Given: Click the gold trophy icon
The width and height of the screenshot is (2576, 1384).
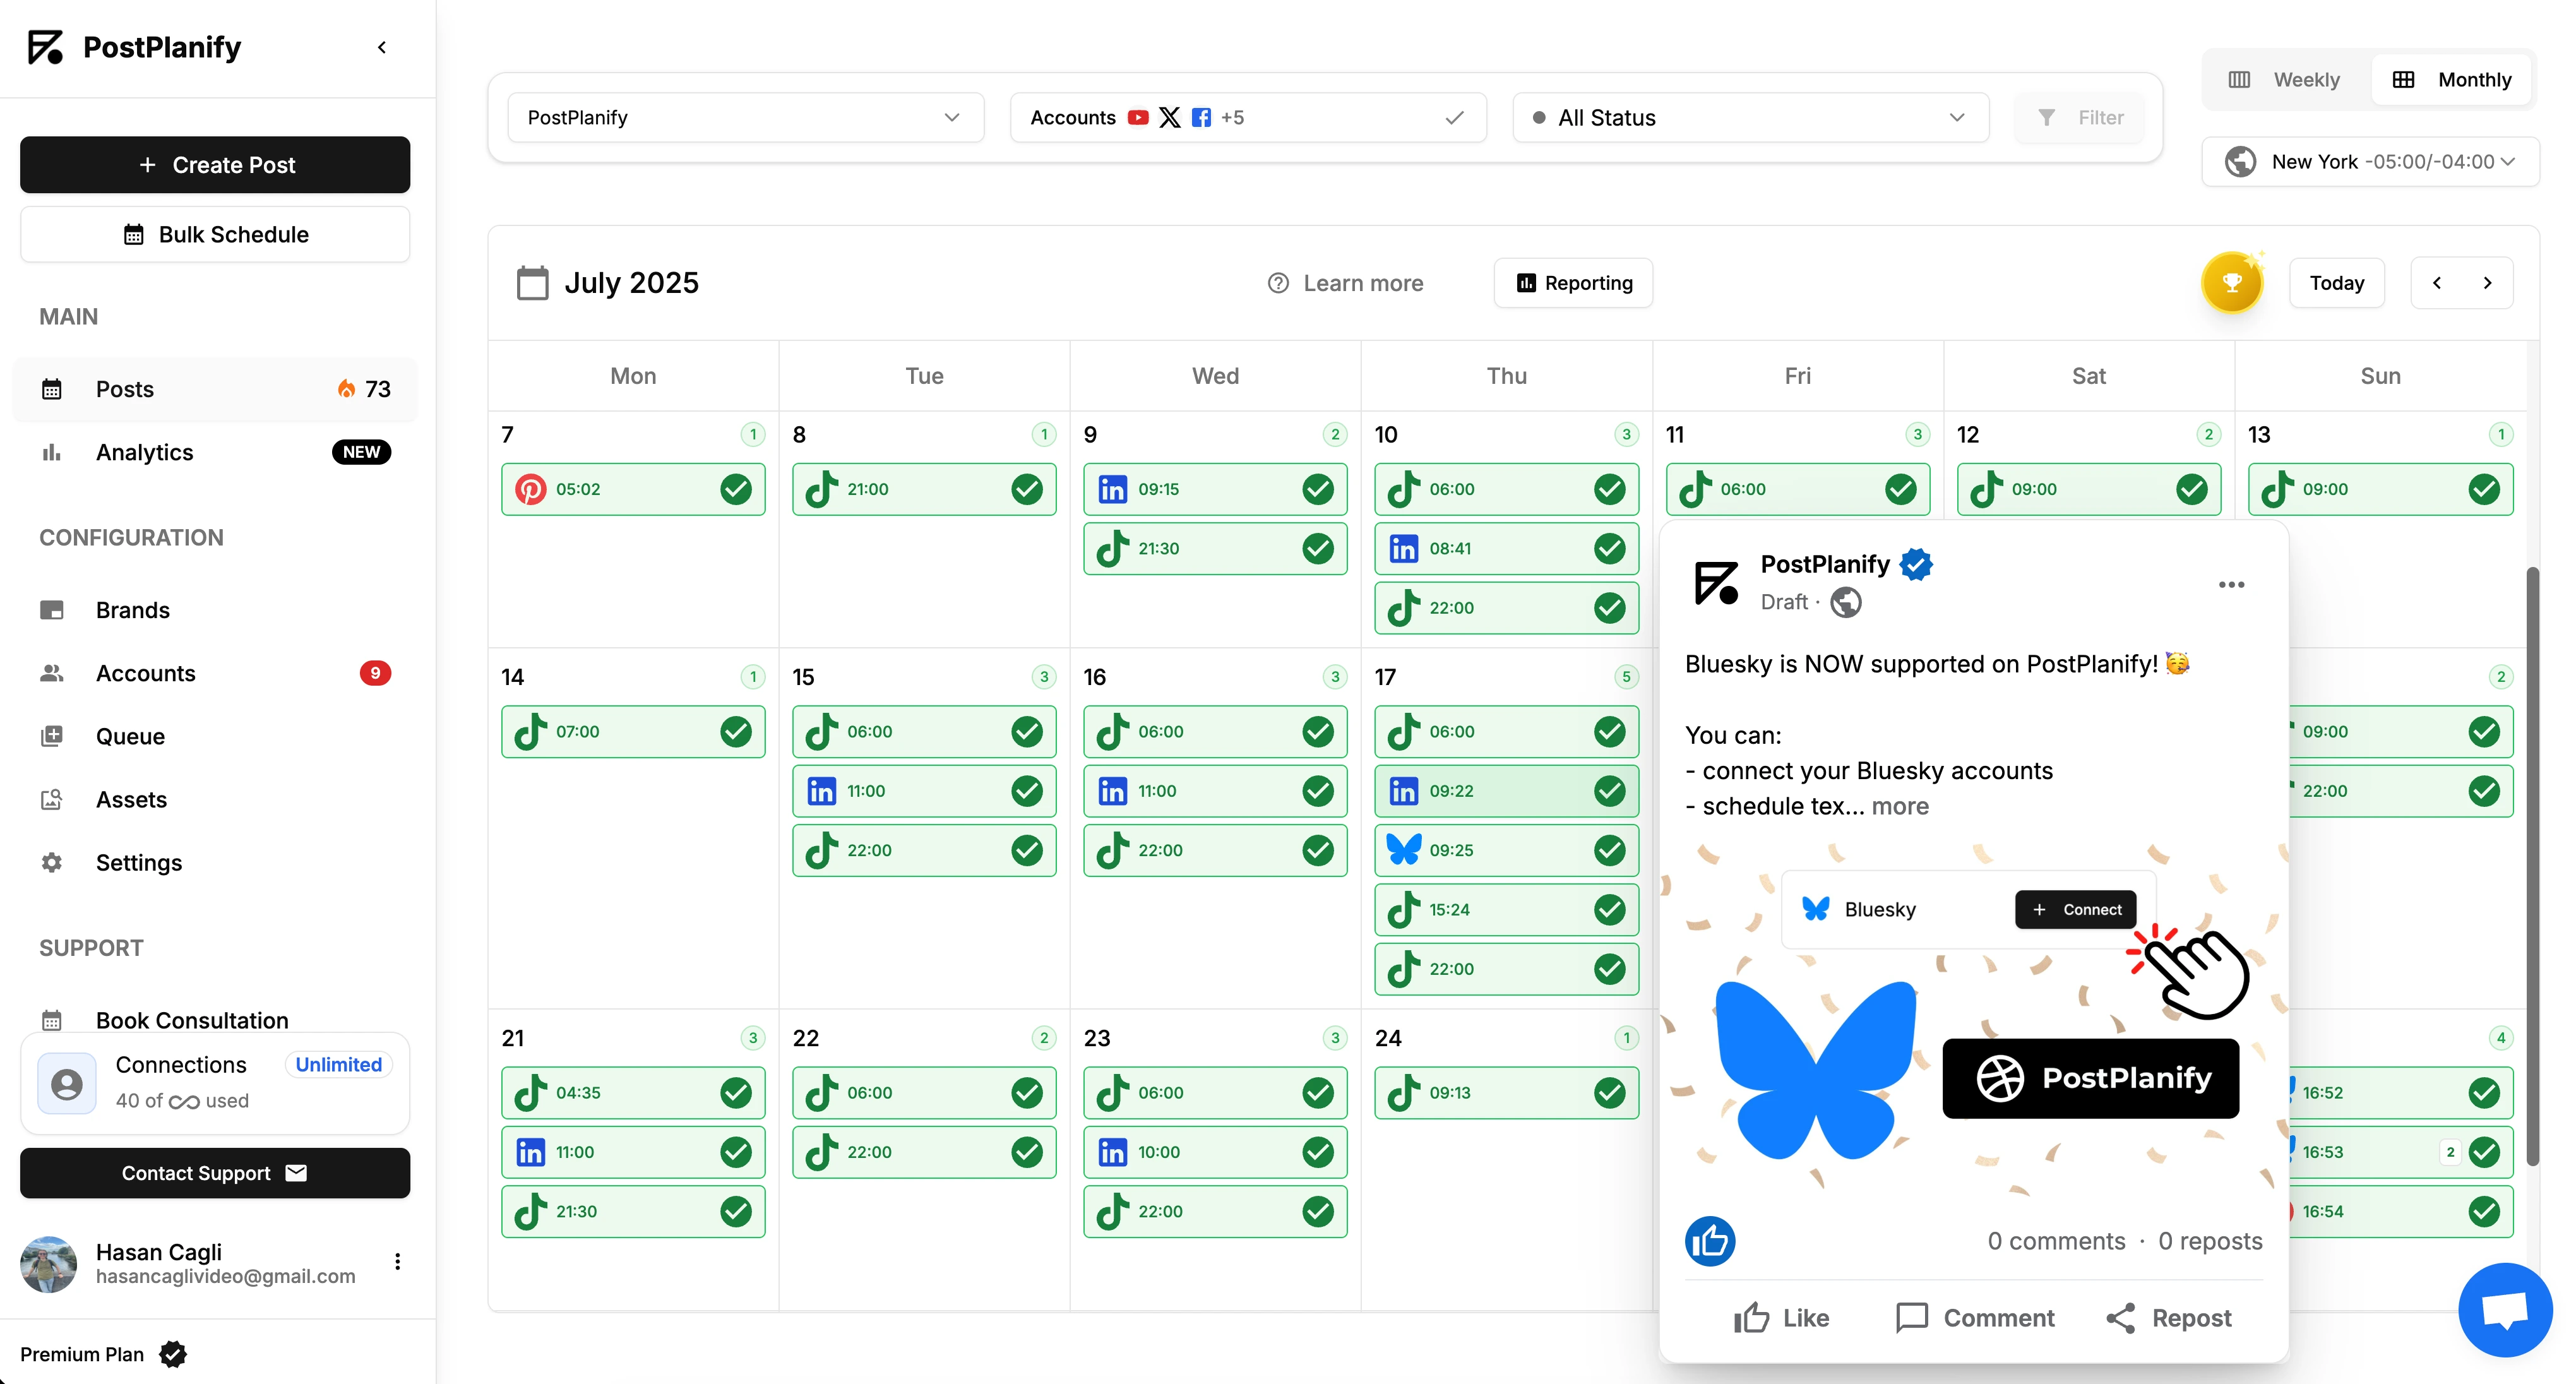Looking at the screenshot, I should pyautogui.click(x=2231, y=283).
